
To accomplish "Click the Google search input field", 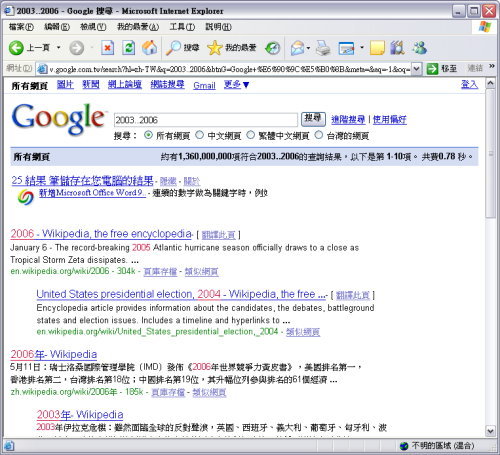I will click(206, 120).
